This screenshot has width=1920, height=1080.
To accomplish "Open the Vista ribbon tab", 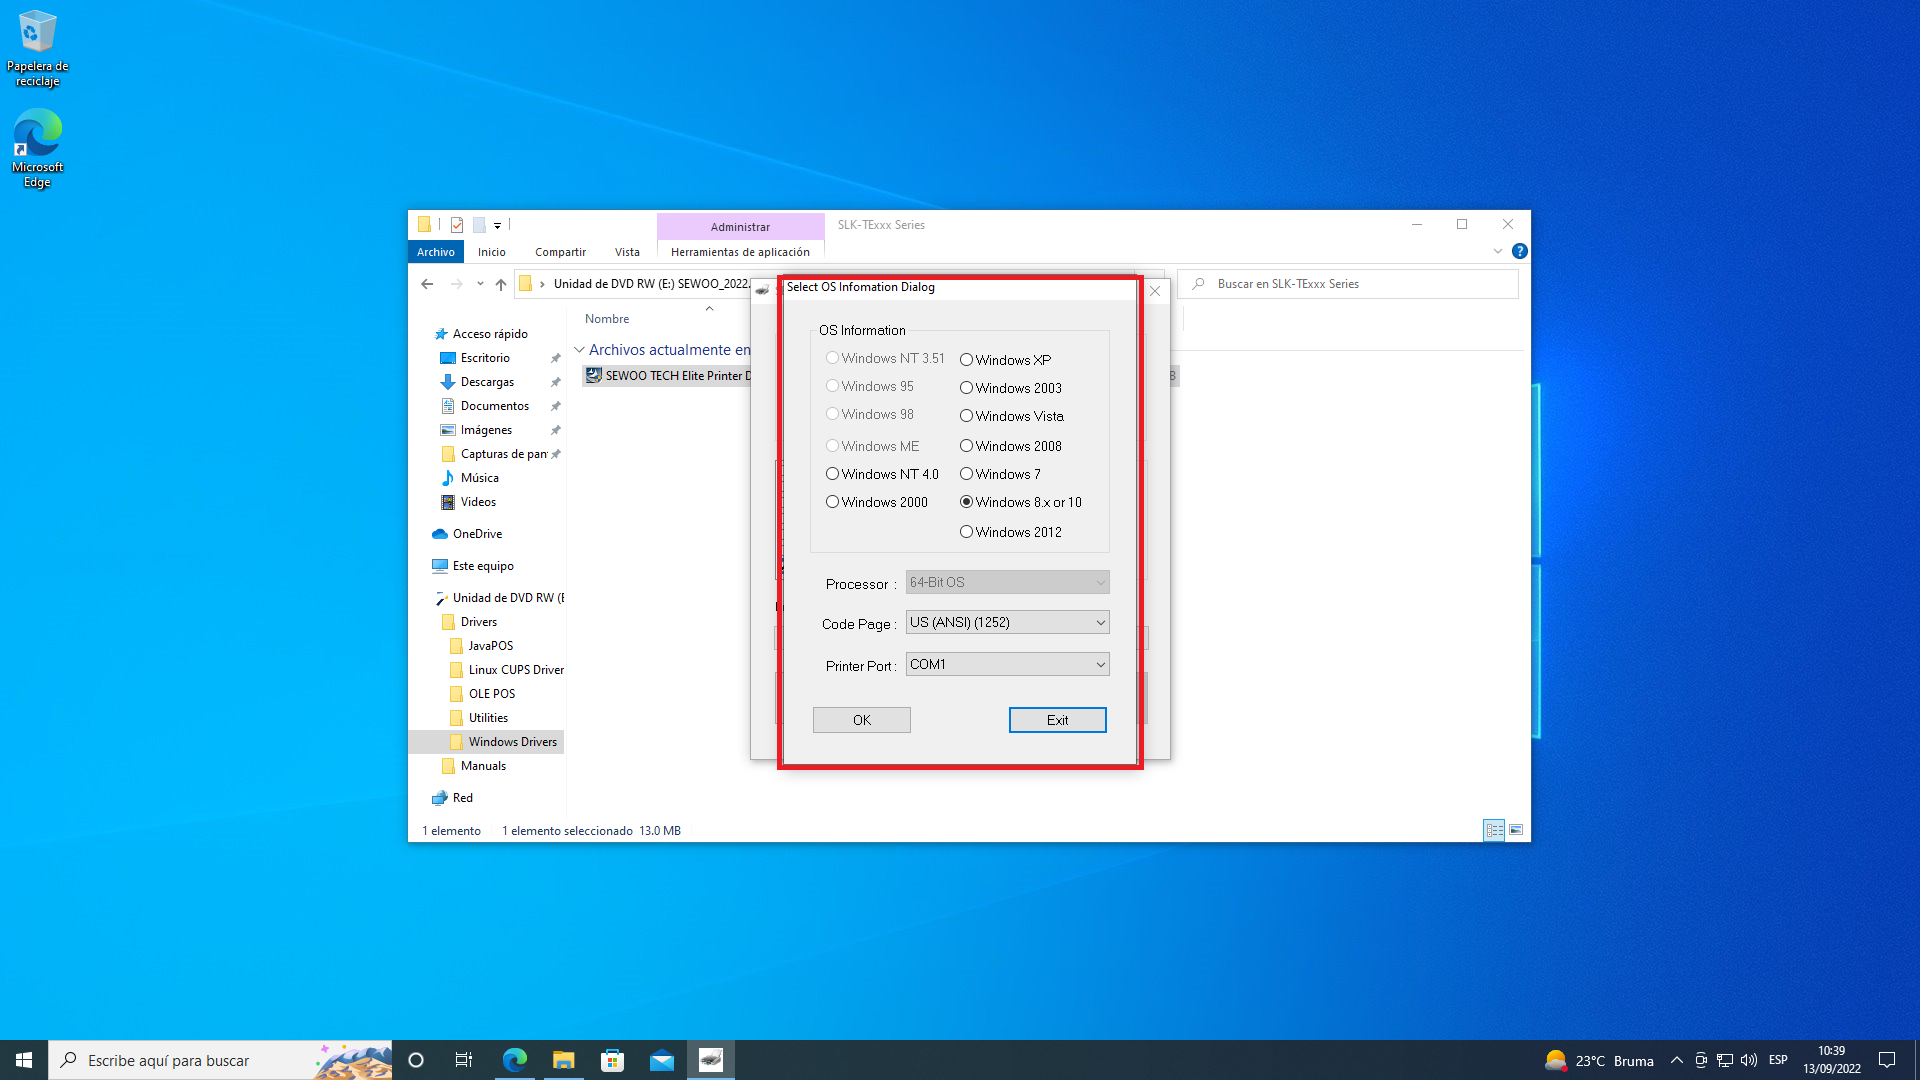I will point(627,252).
